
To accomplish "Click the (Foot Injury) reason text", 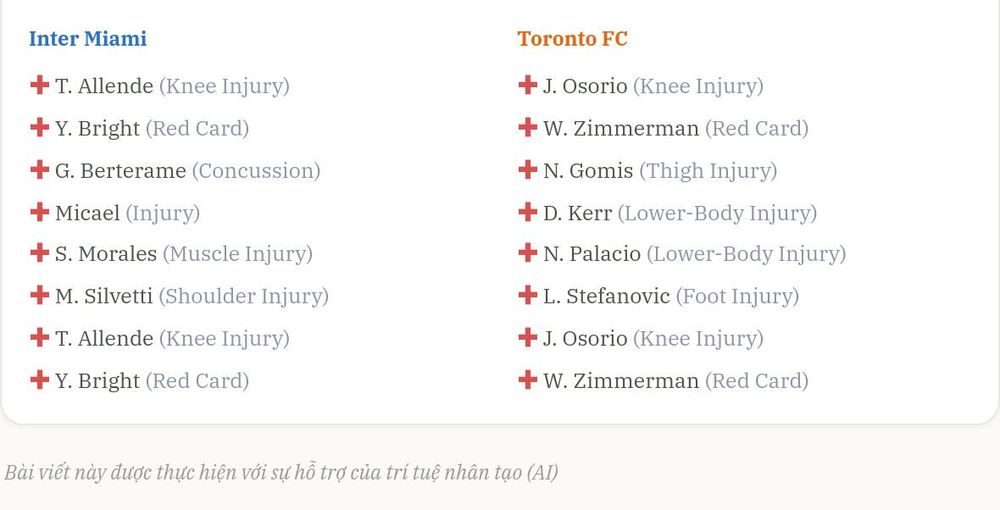I will click(x=737, y=296).
